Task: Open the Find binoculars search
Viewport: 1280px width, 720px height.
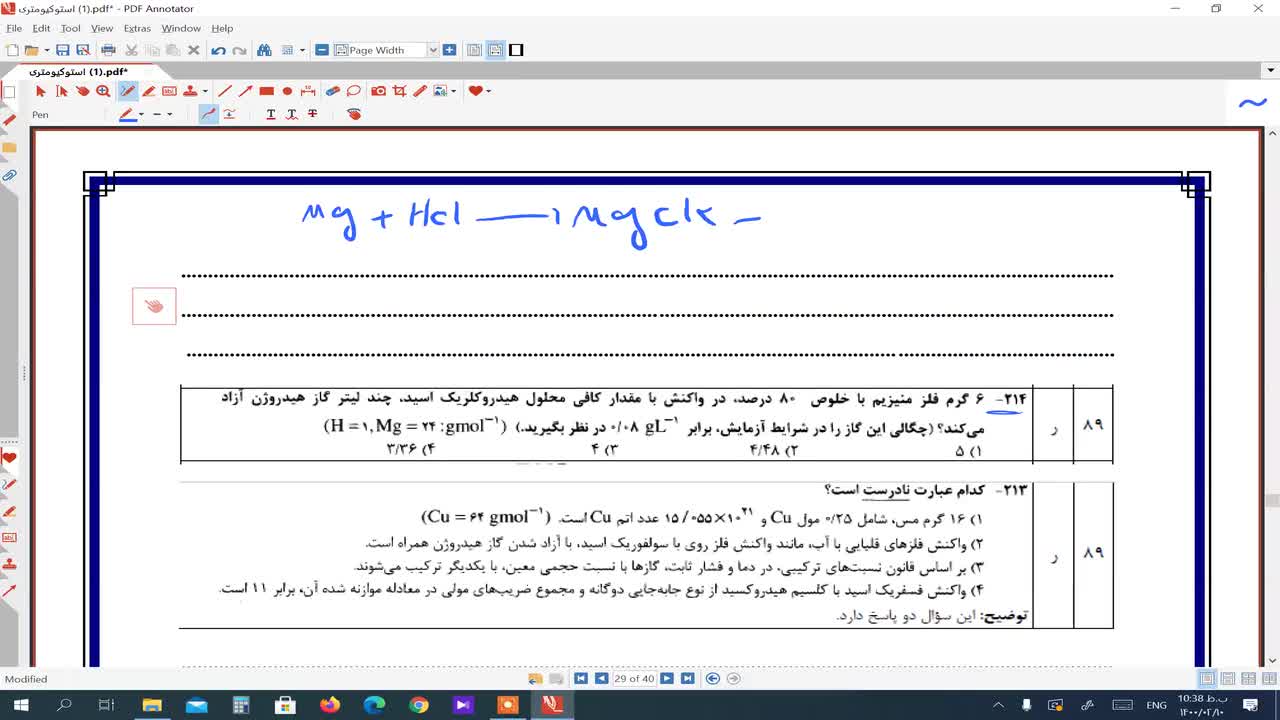Action: 264,50
